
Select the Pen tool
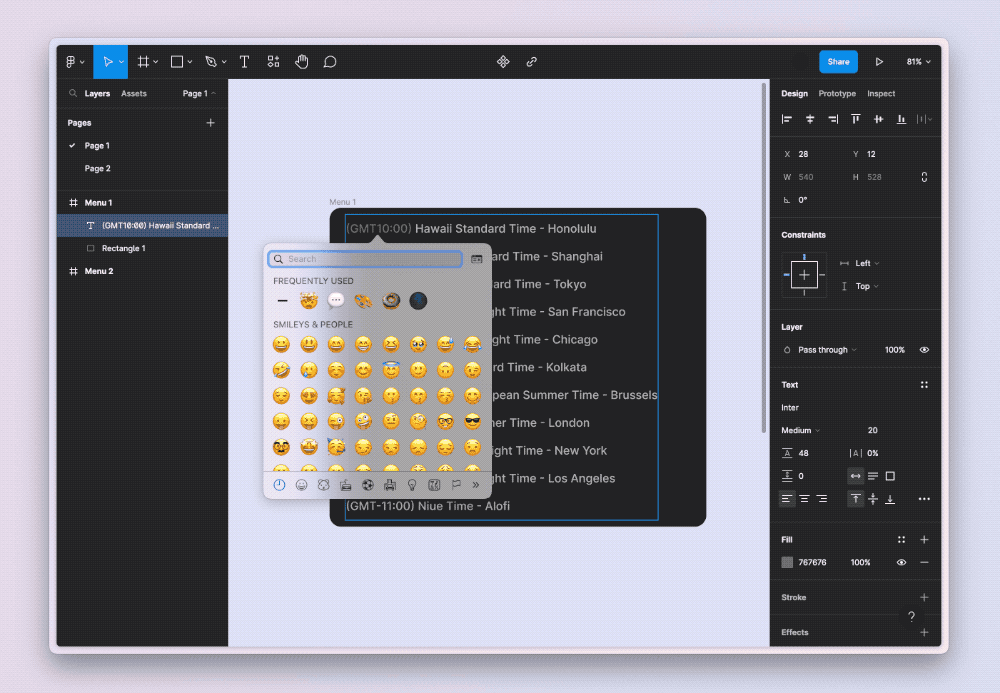(211, 62)
